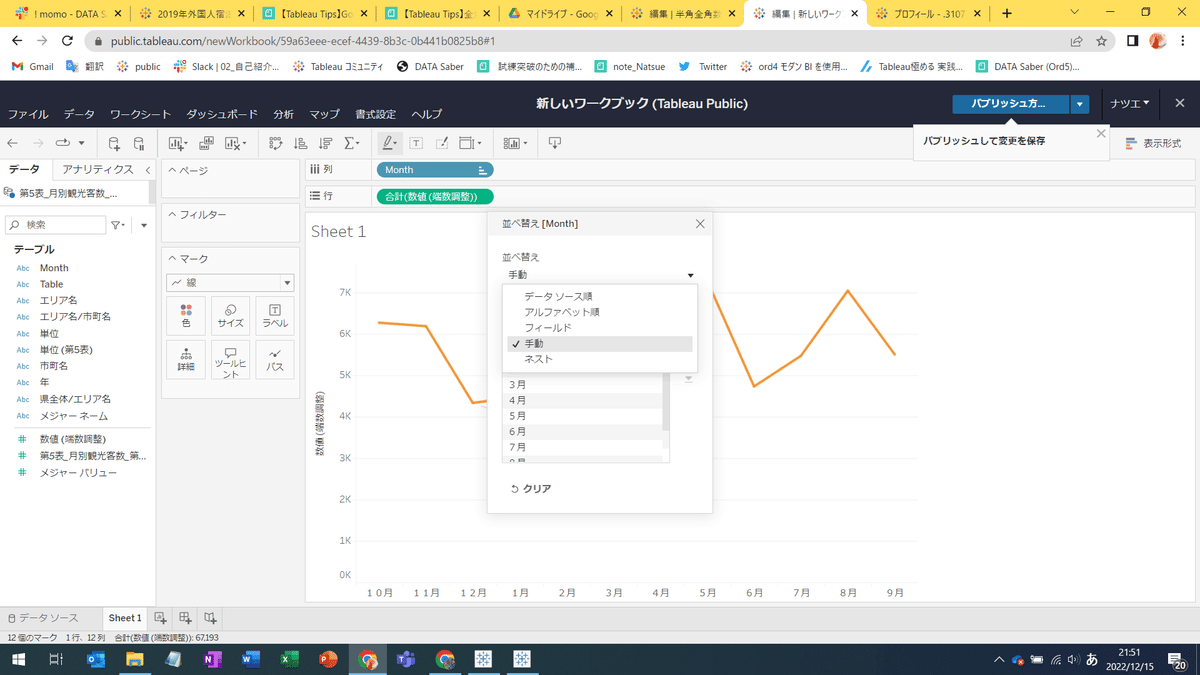This screenshot has height=675, width=1200.
Task: Click the manual sort list scrollbar
Action: [666, 402]
